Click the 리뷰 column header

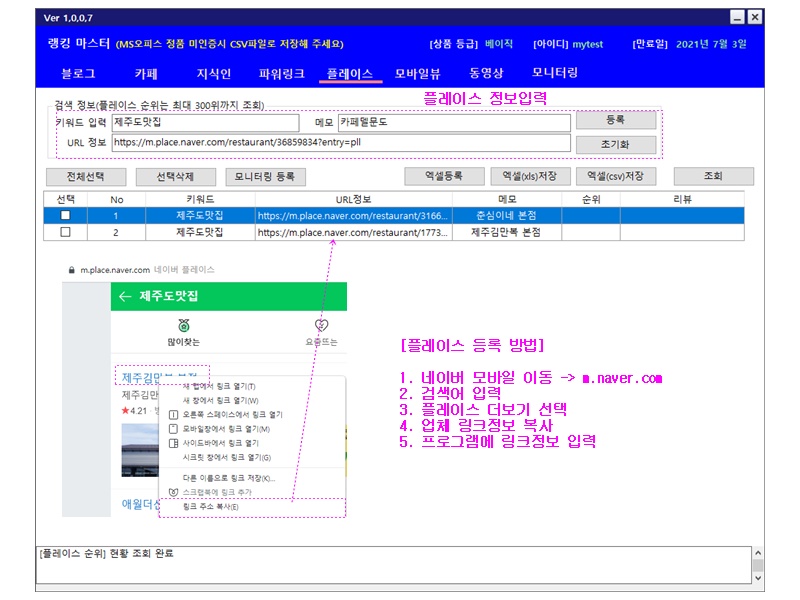coord(682,199)
